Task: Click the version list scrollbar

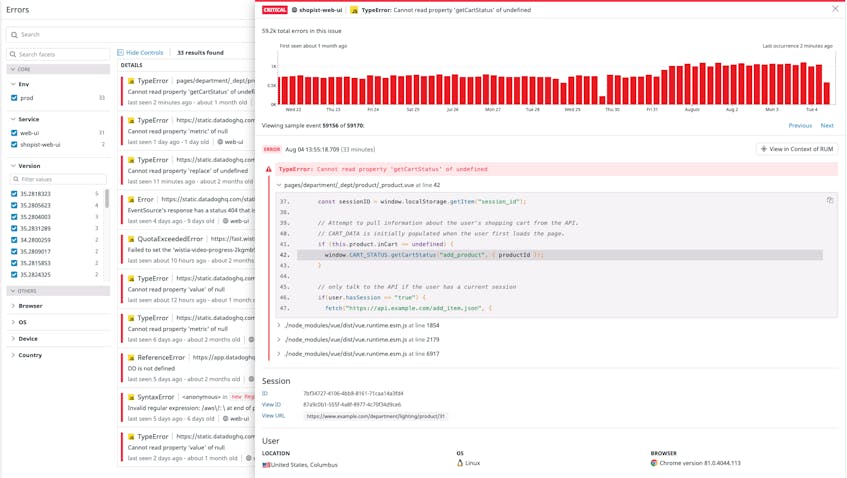Action: click(x=107, y=199)
